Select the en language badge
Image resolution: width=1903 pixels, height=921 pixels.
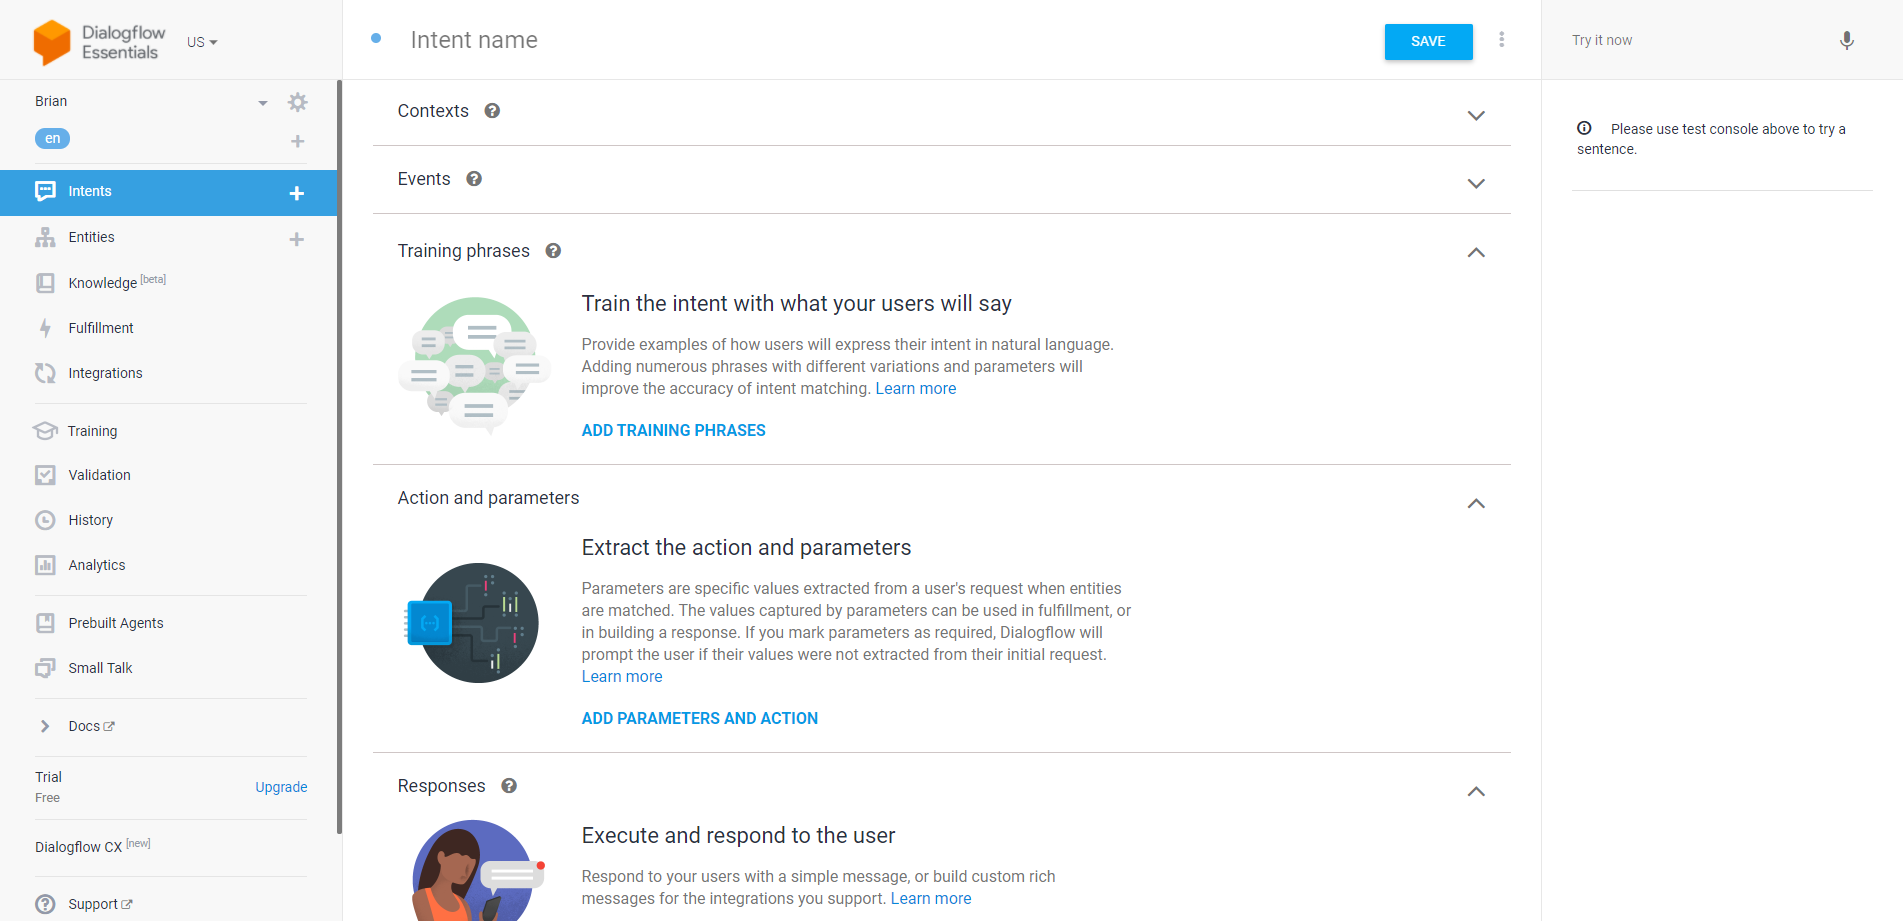coord(52,139)
